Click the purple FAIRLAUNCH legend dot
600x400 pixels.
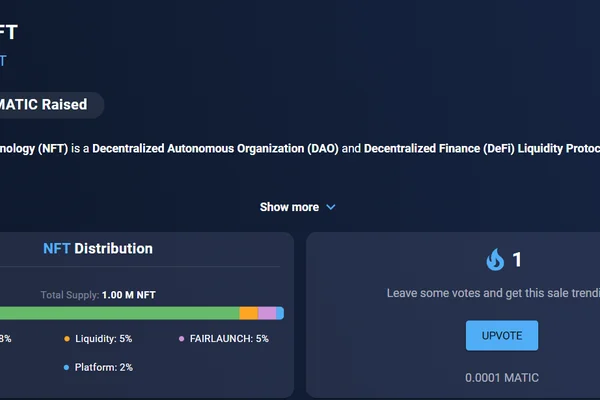coord(181,339)
